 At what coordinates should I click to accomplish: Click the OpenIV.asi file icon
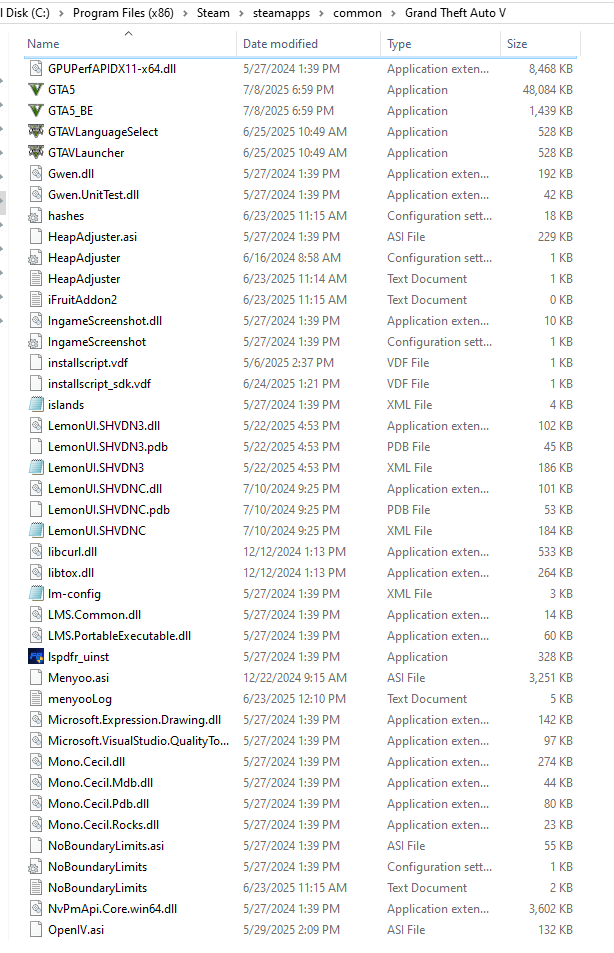pyautogui.click(x=36, y=930)
